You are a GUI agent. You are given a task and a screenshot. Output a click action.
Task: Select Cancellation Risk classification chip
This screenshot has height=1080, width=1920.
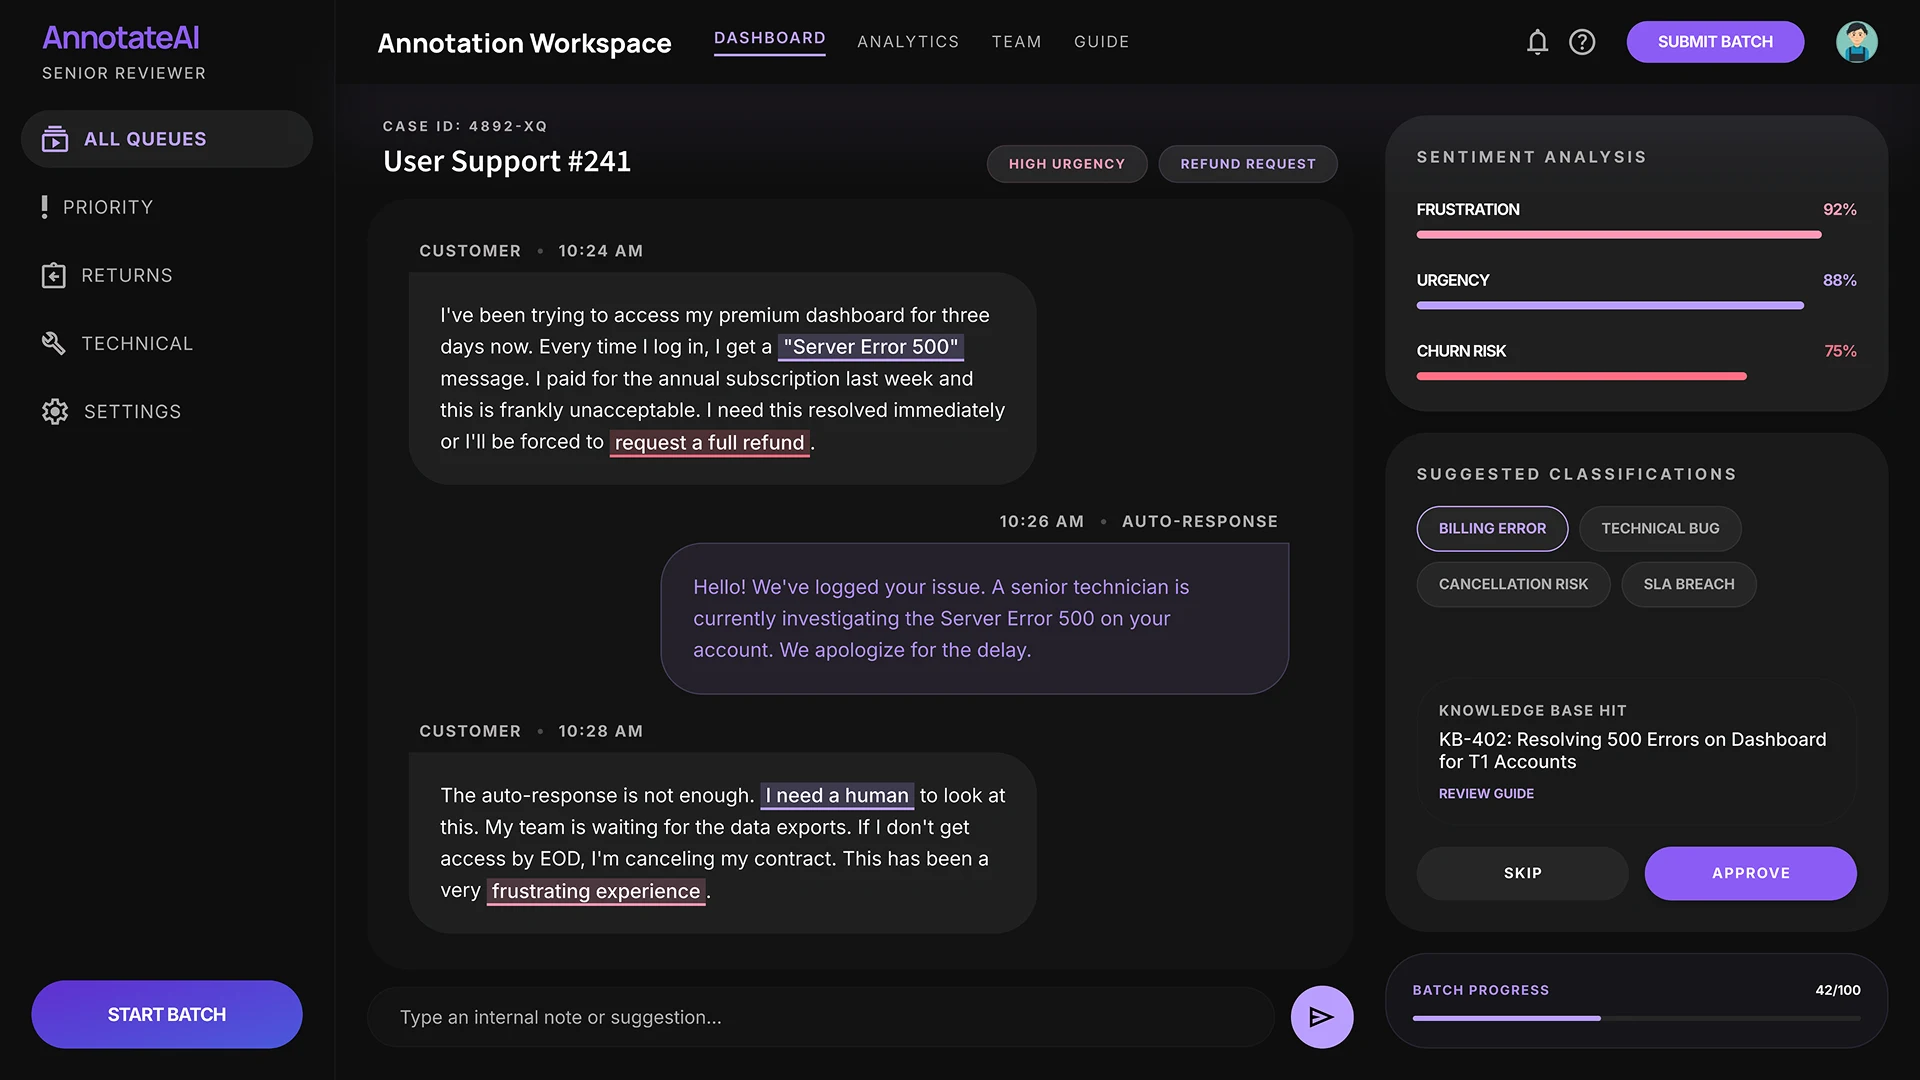1512,584
